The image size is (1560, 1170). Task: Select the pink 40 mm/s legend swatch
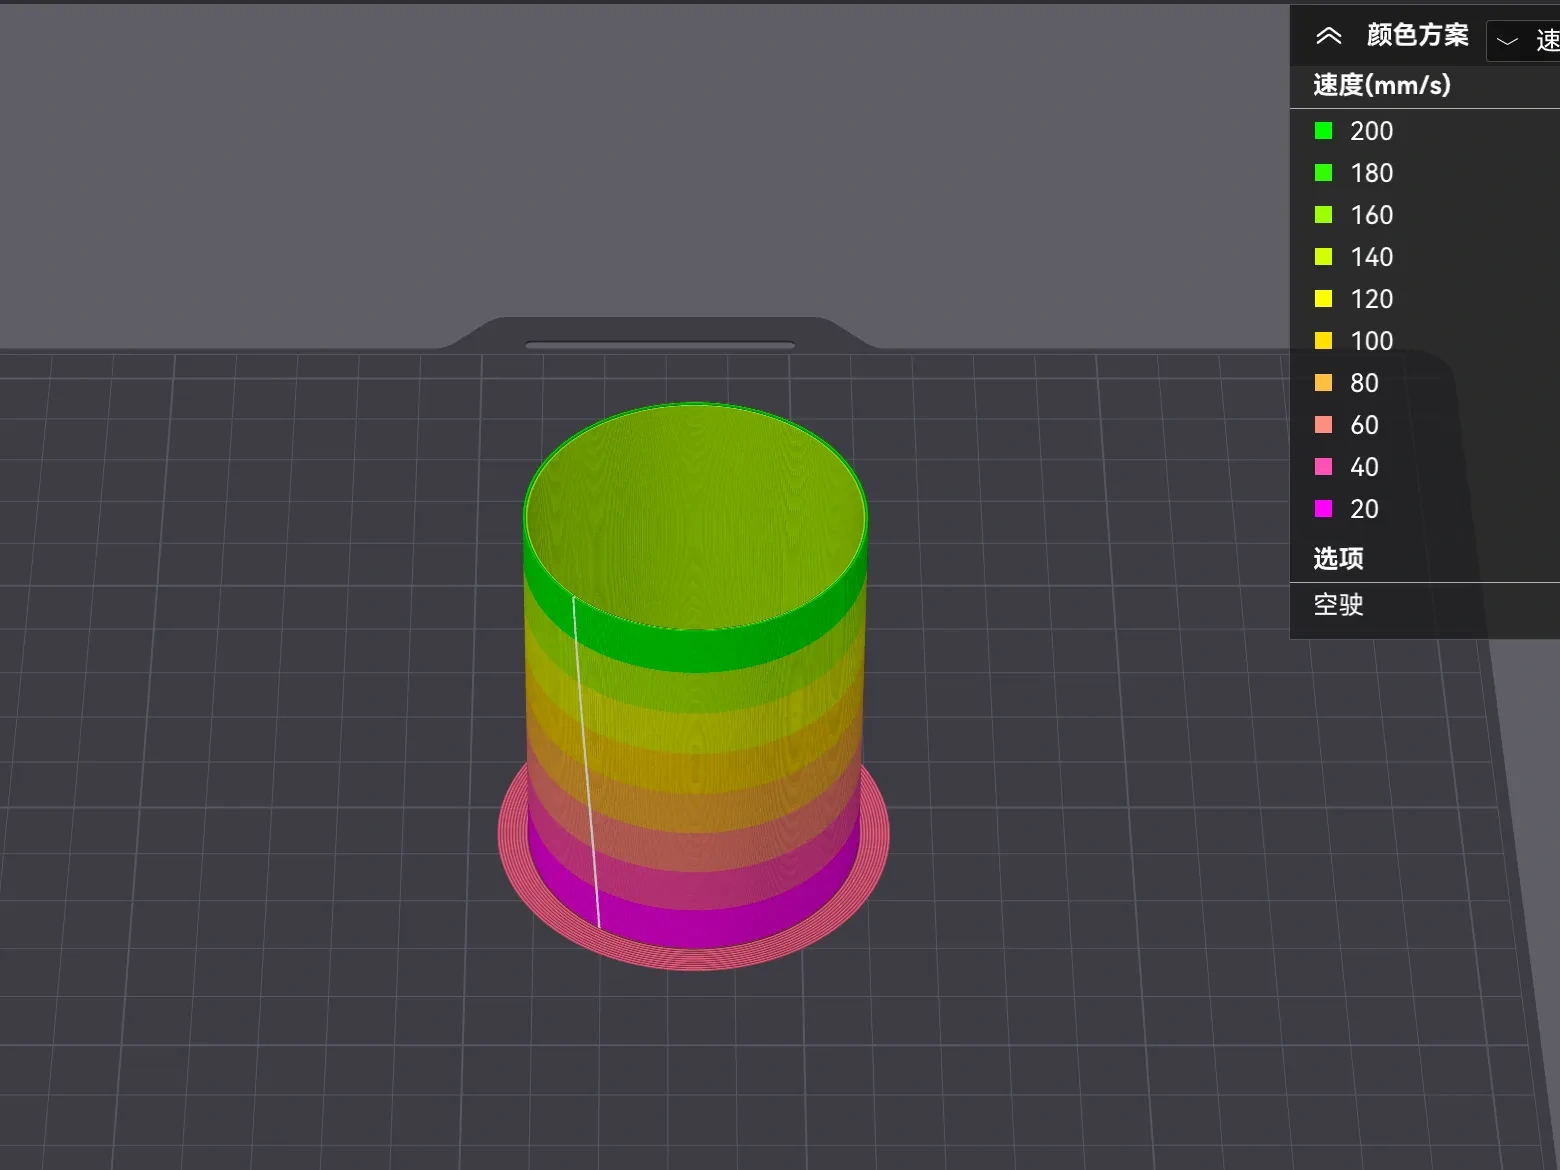click(1325, 466)
